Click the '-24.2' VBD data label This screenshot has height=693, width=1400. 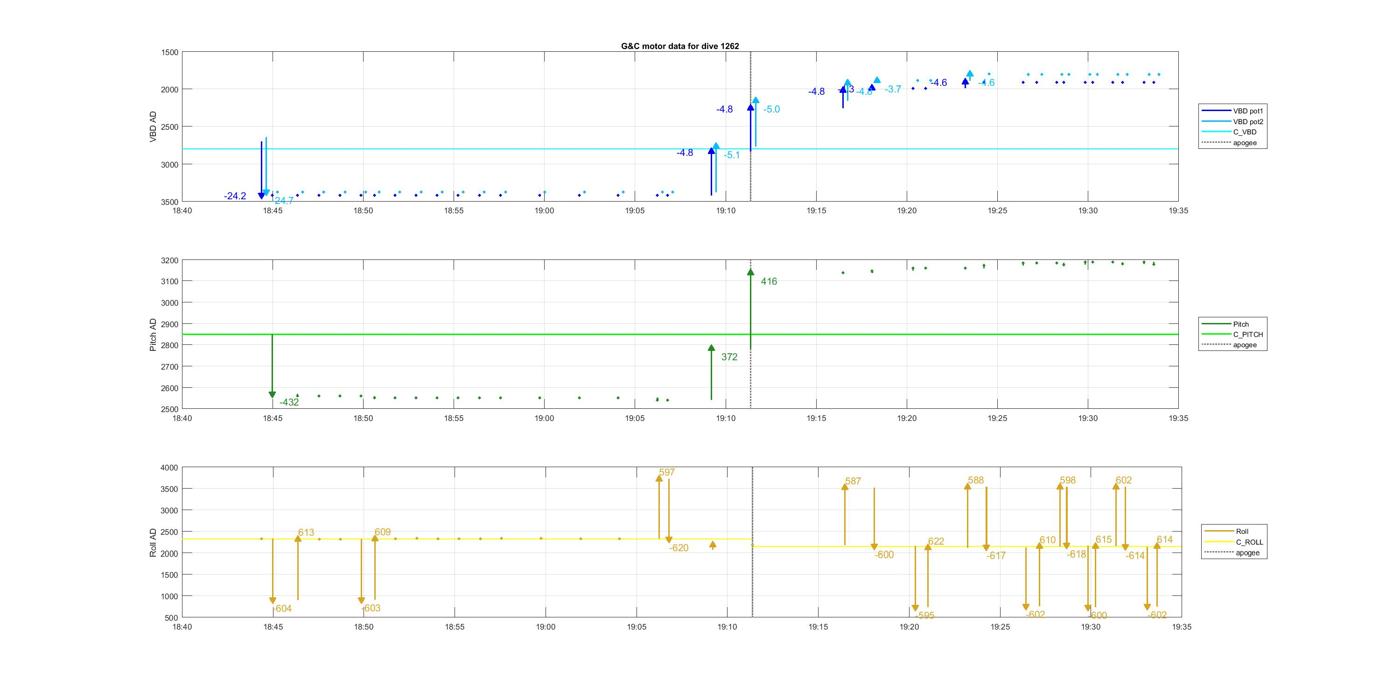[236, 196]
